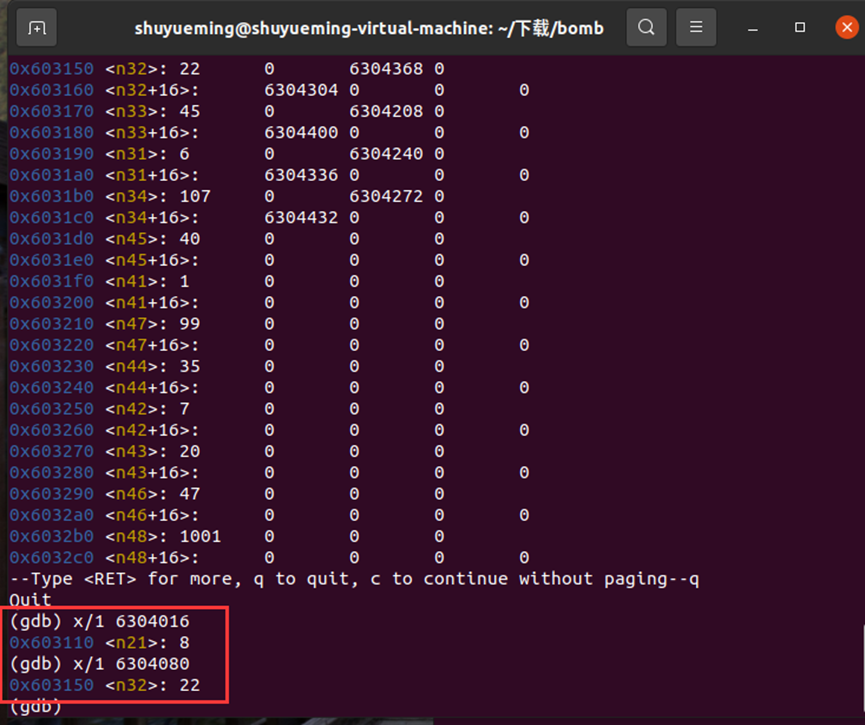The height and width of the screenshot is (725, 865).
Task: Click the address 0x6032c0 near the pager line
Action: click(x=50, y=557)
